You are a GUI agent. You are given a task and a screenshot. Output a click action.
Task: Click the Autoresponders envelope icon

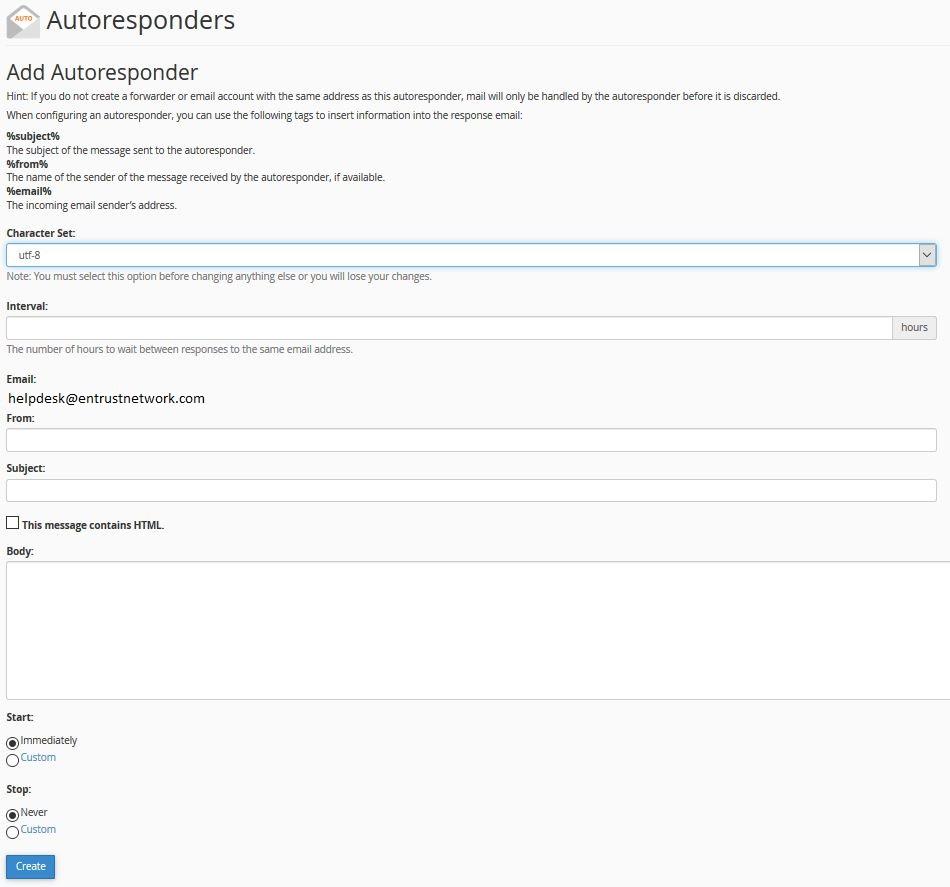[x=23, y=22]
